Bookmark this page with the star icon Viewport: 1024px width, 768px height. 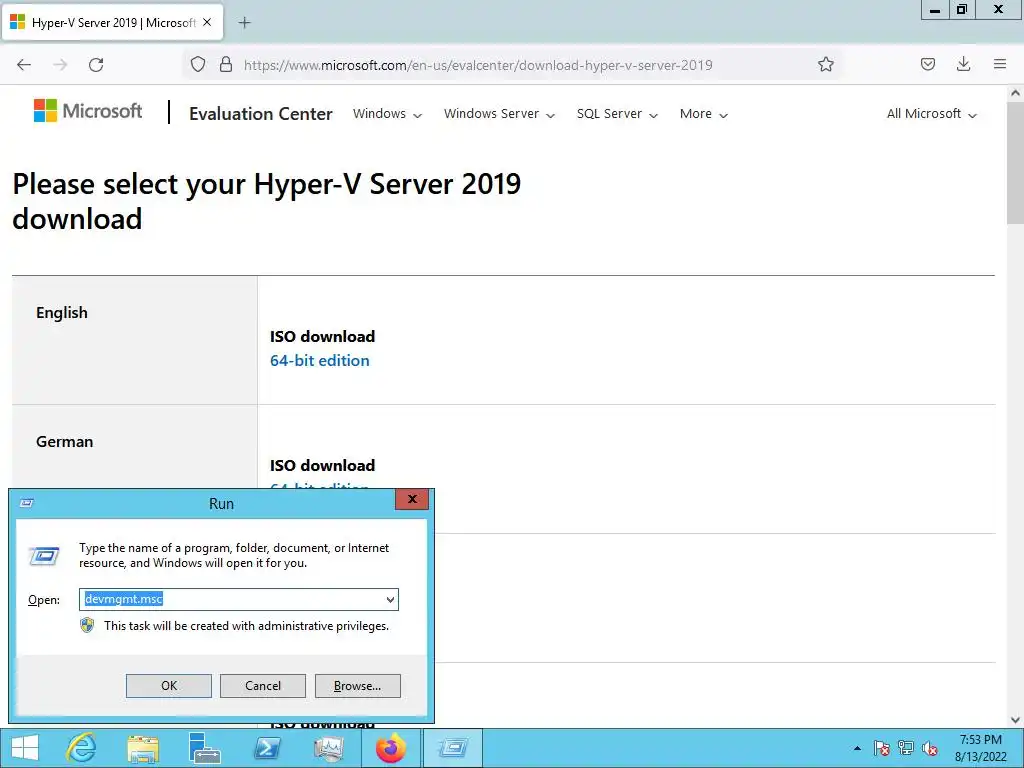[825, 65]
